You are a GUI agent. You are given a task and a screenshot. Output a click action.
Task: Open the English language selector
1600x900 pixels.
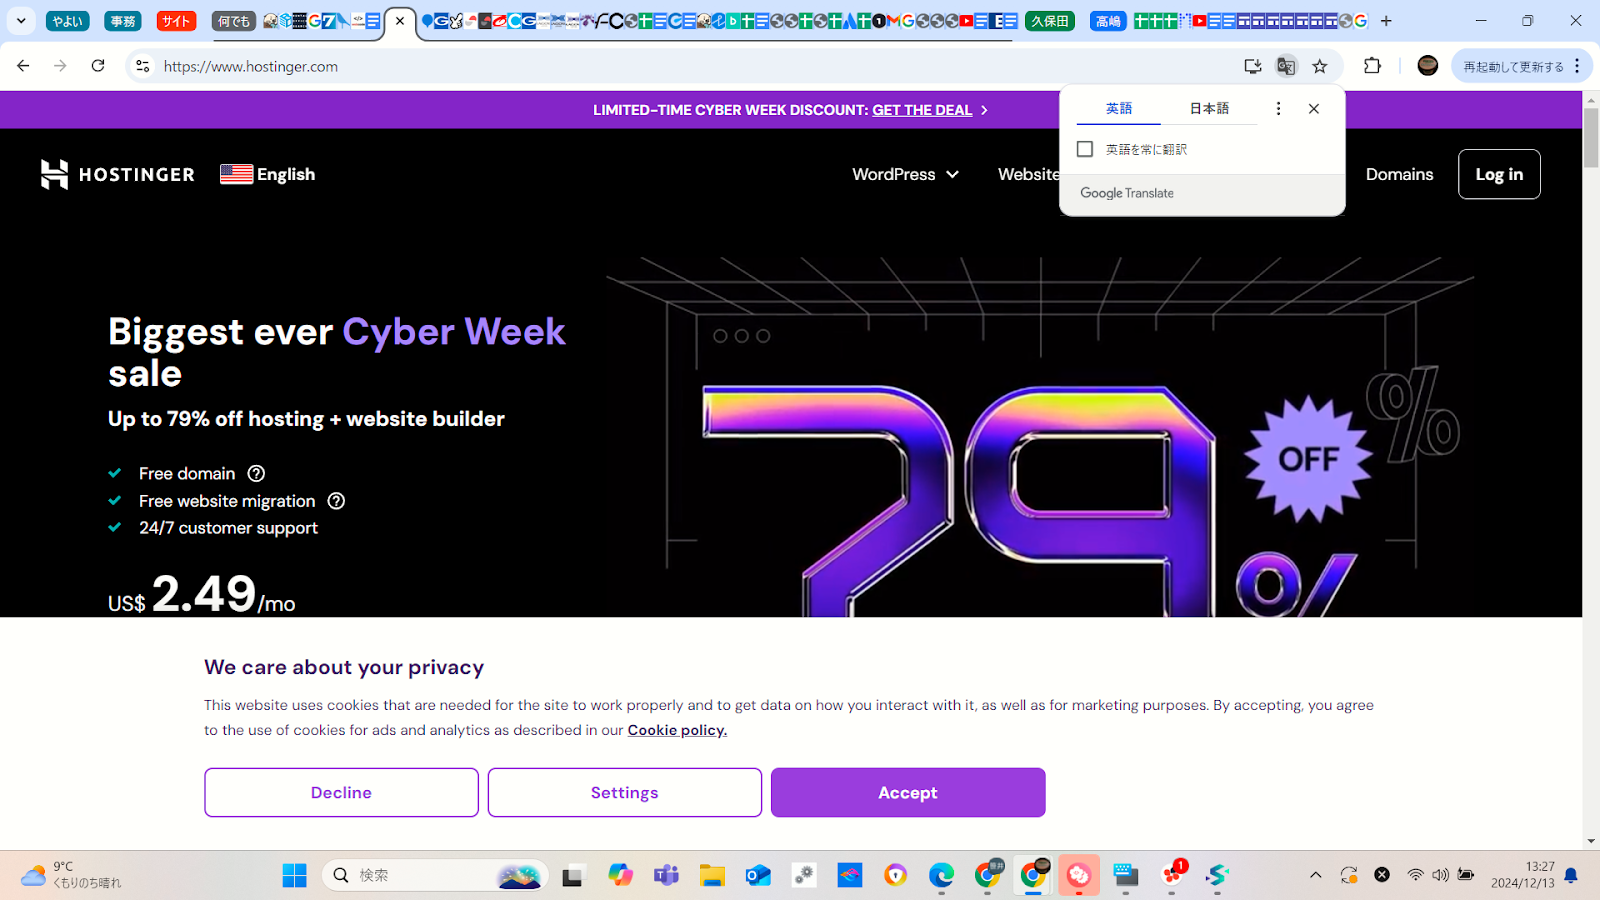[x=267, y=174]
